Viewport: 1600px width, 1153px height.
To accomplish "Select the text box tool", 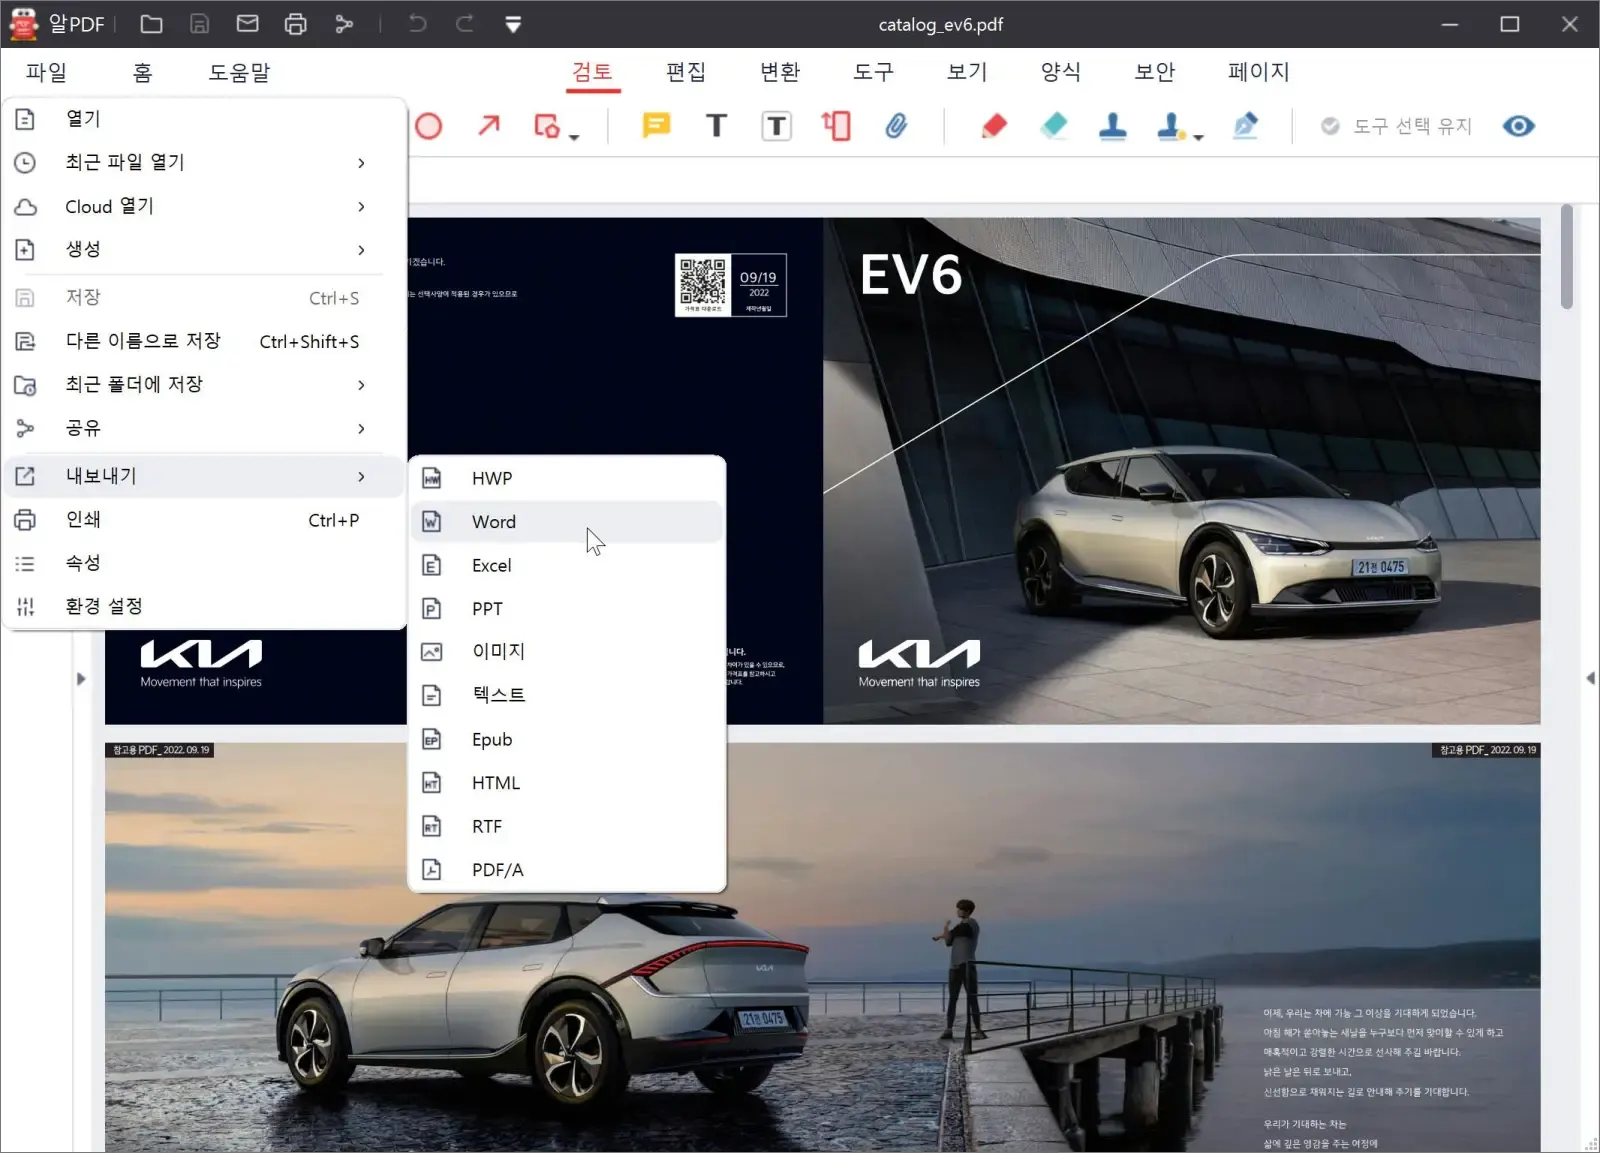I will (776, 126).
